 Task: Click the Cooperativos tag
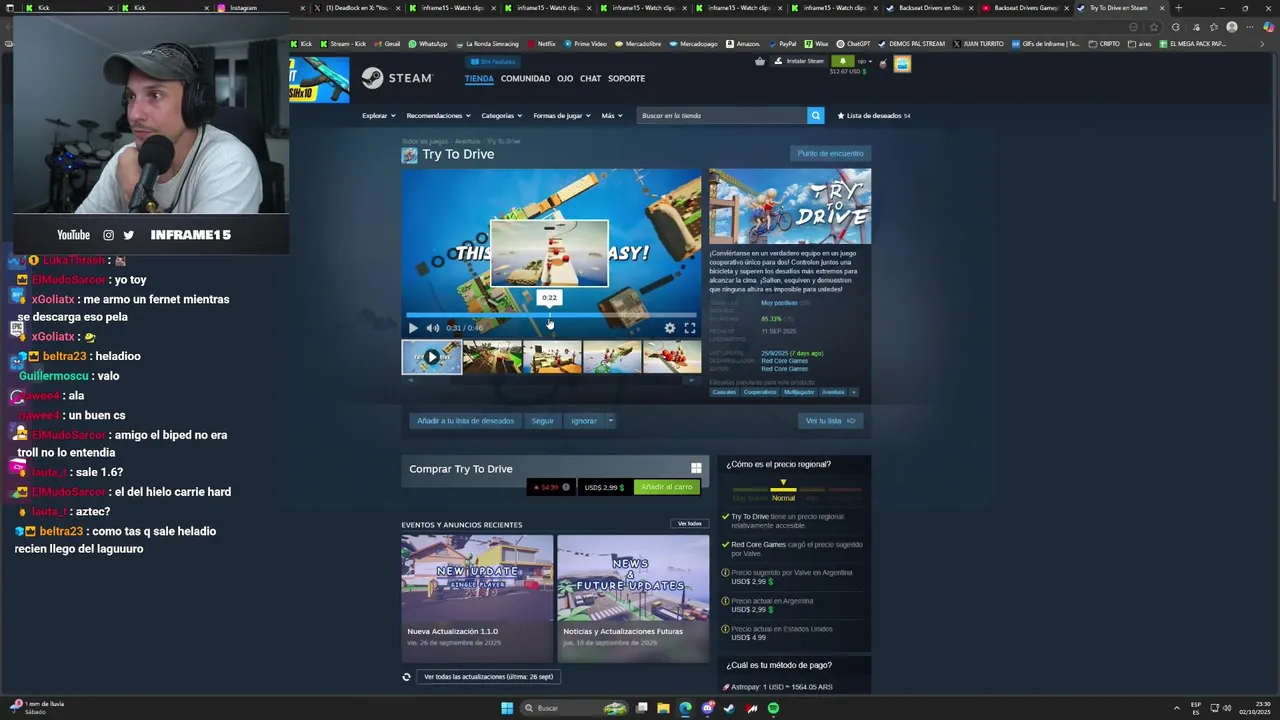(760, 392)
